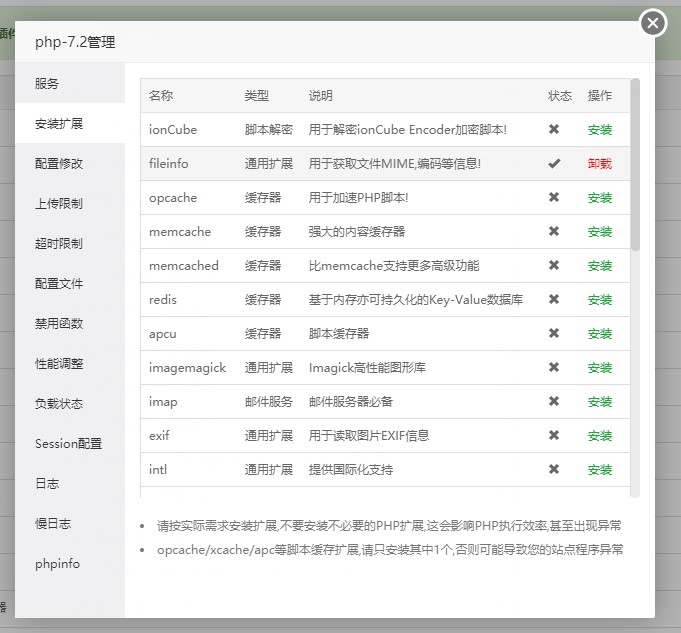Click the fileinfo installed checkmark icon
The height and width of the screenshot is (633, 681).
pos(554,164)
